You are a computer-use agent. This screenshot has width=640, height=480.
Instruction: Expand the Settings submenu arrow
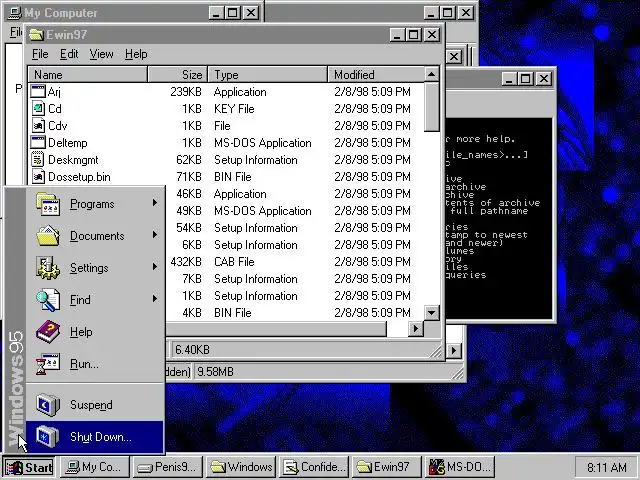[x=155, y=267]
